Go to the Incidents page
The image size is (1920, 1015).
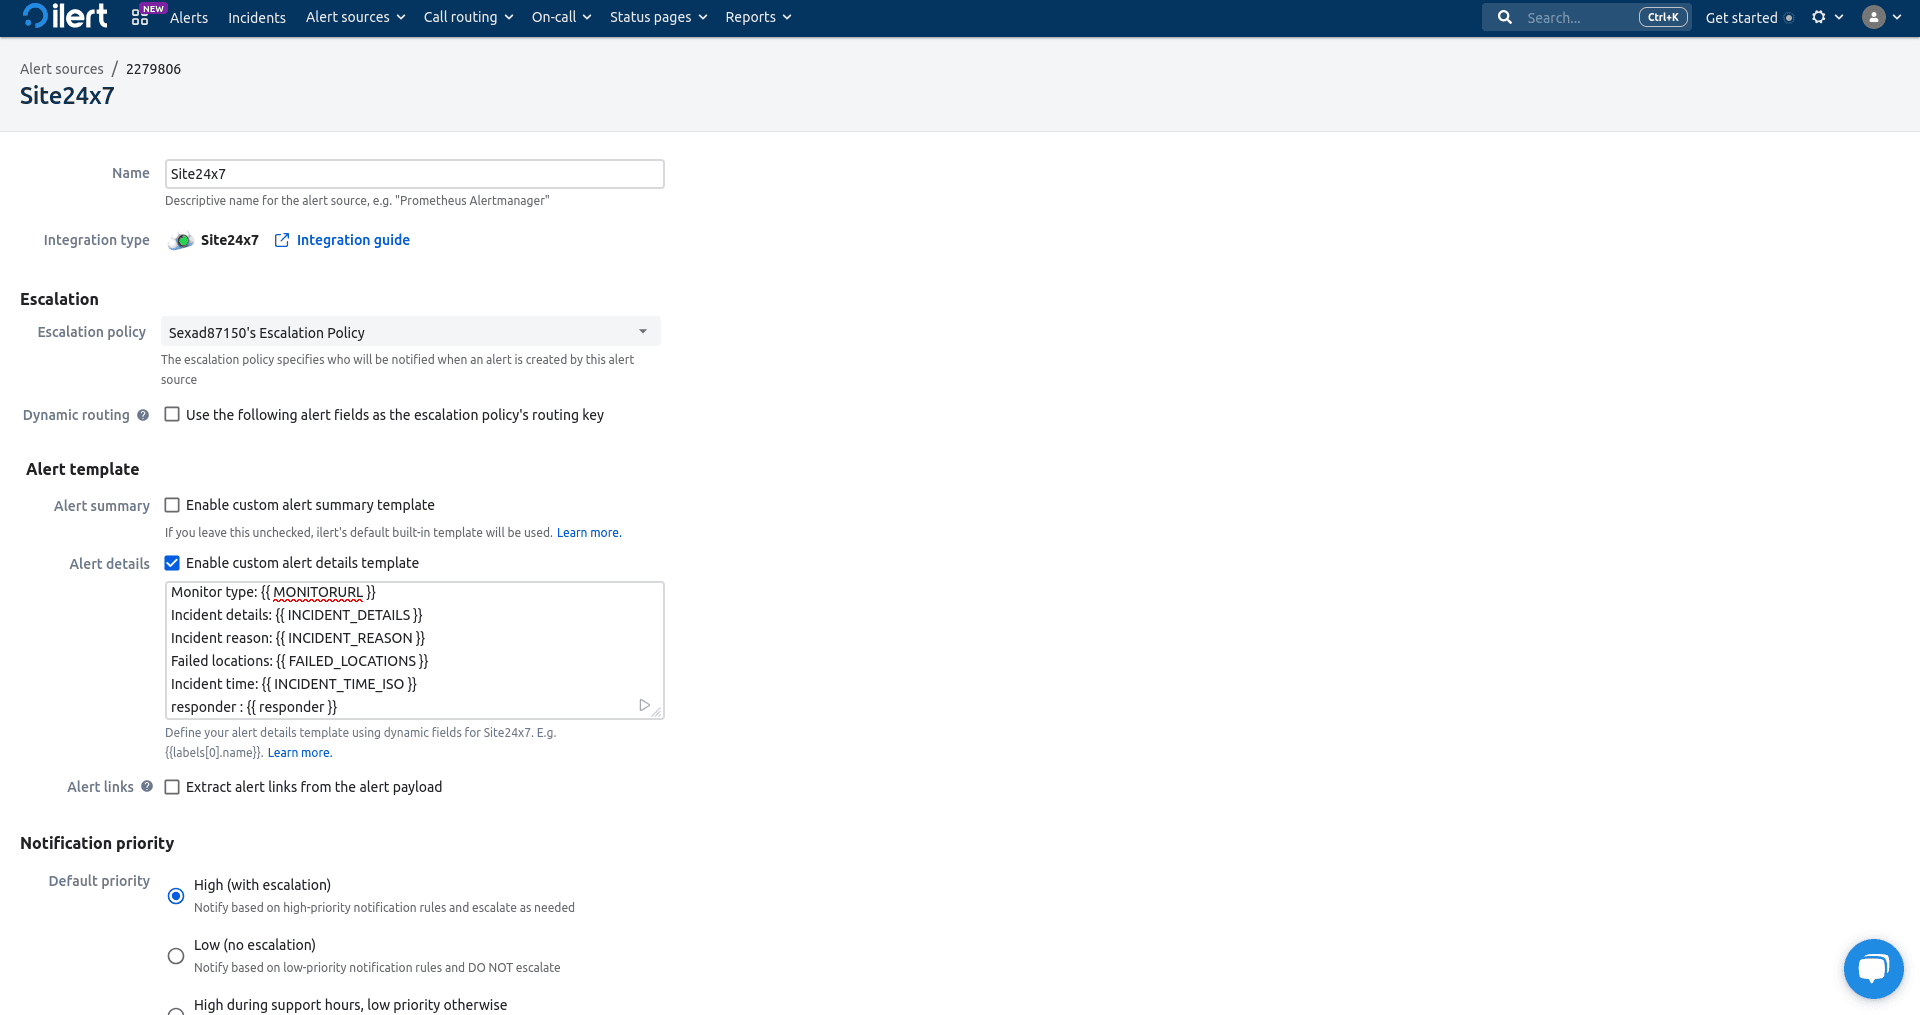(256, 18)
